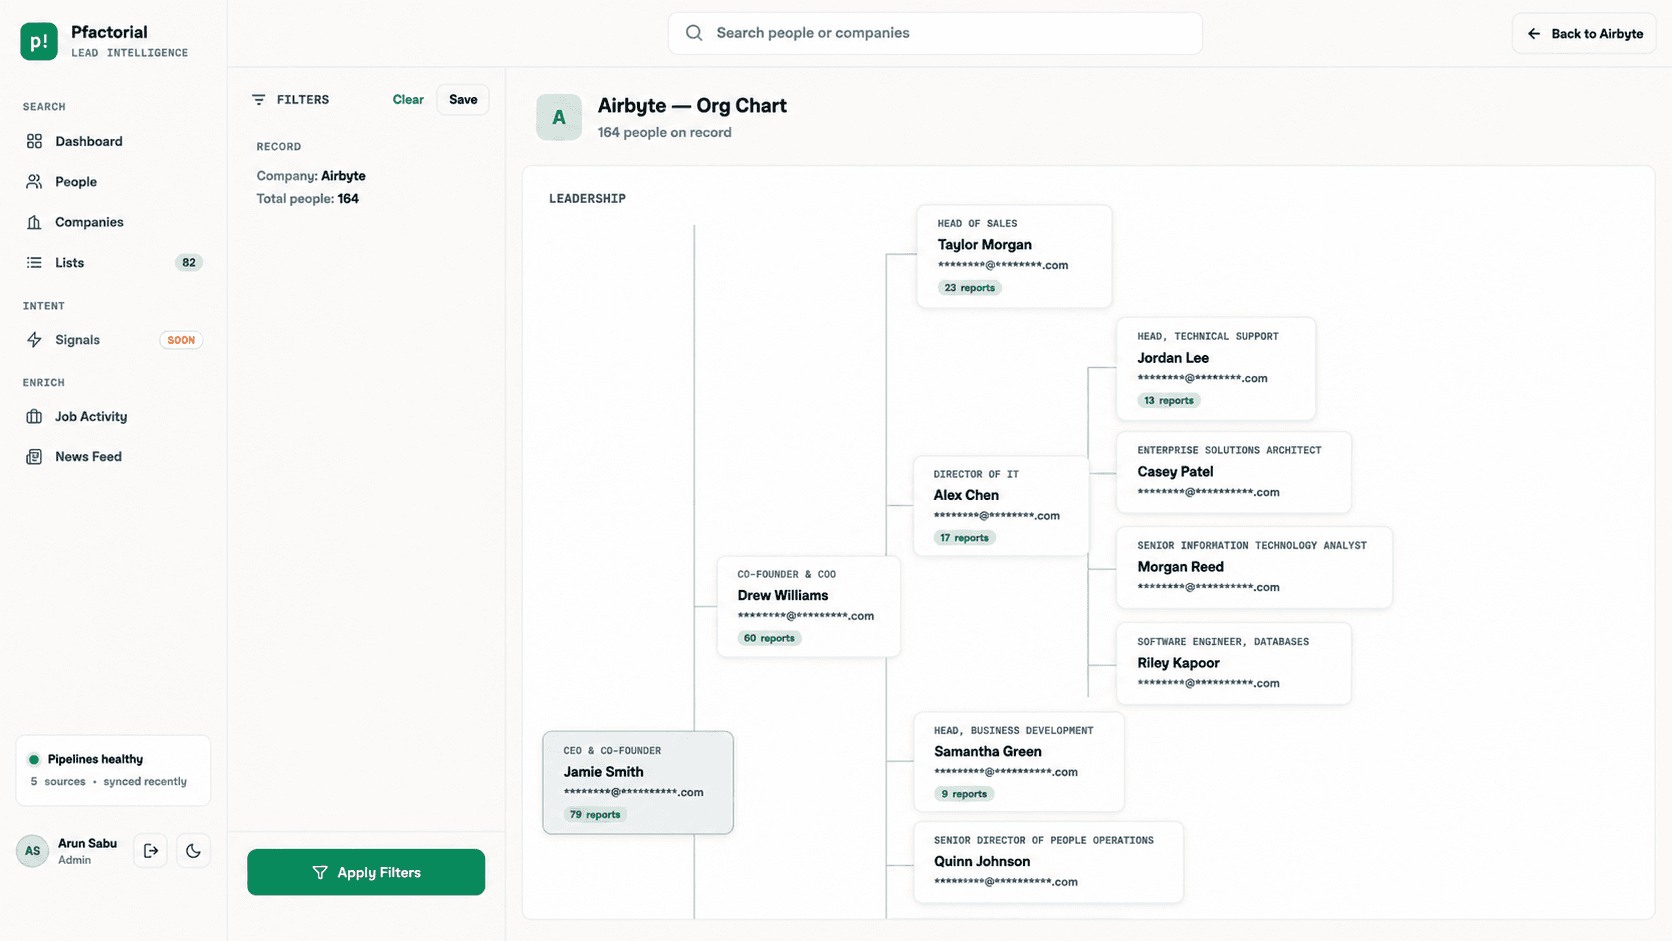The width and height of the screenshot is (1672, 941).
Task: Click the Pfactorial green logo icon
Action: click(x=39, y=41)
